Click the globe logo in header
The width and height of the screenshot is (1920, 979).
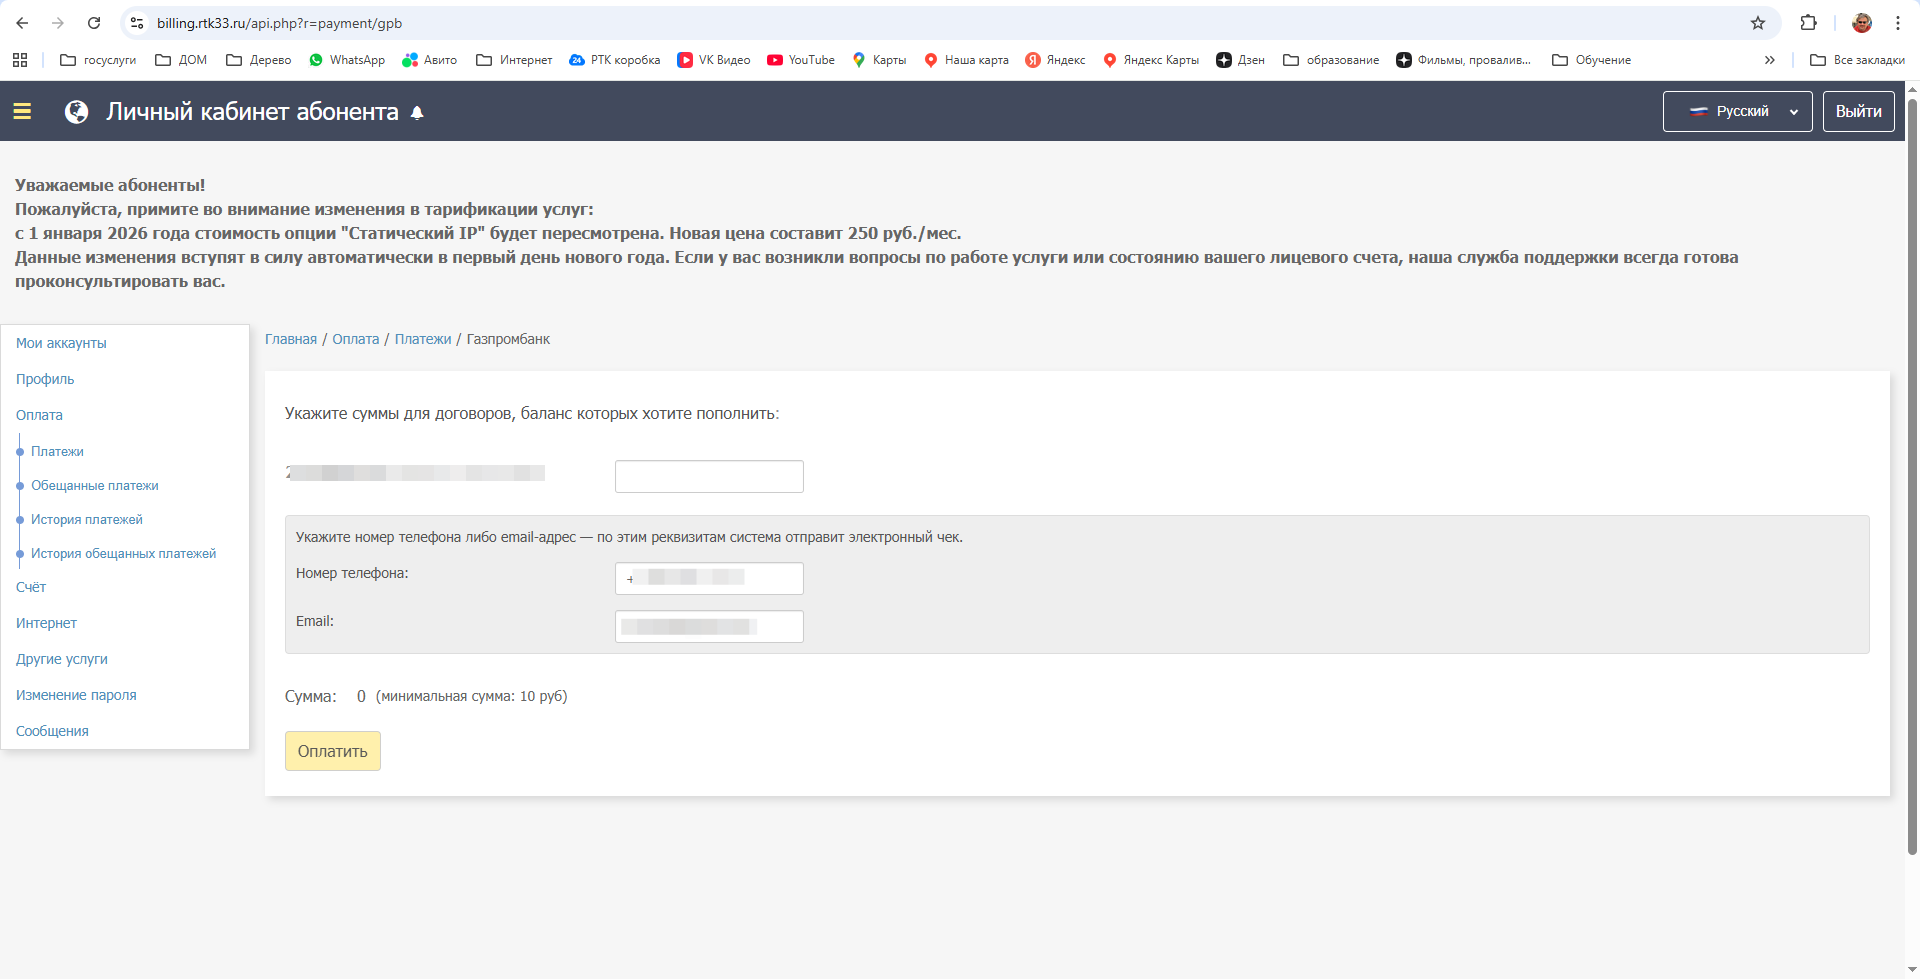click(77, 112)
